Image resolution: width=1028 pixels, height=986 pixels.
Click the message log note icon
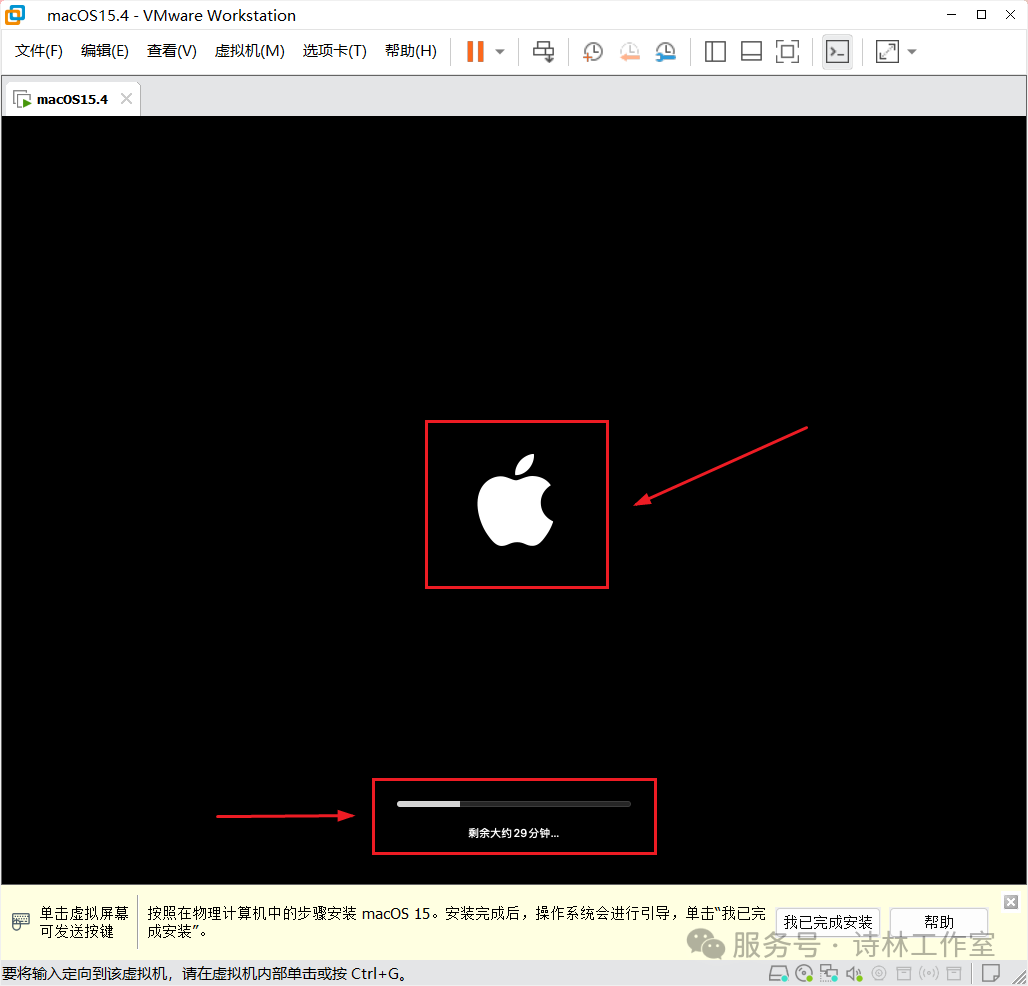click(x=991, y=973)
